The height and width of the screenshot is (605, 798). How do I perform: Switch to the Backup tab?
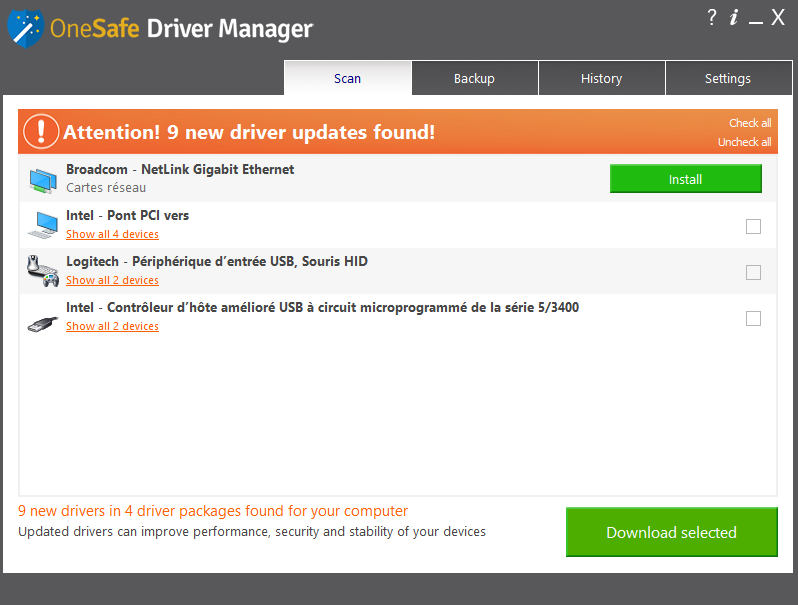[474, 78]
